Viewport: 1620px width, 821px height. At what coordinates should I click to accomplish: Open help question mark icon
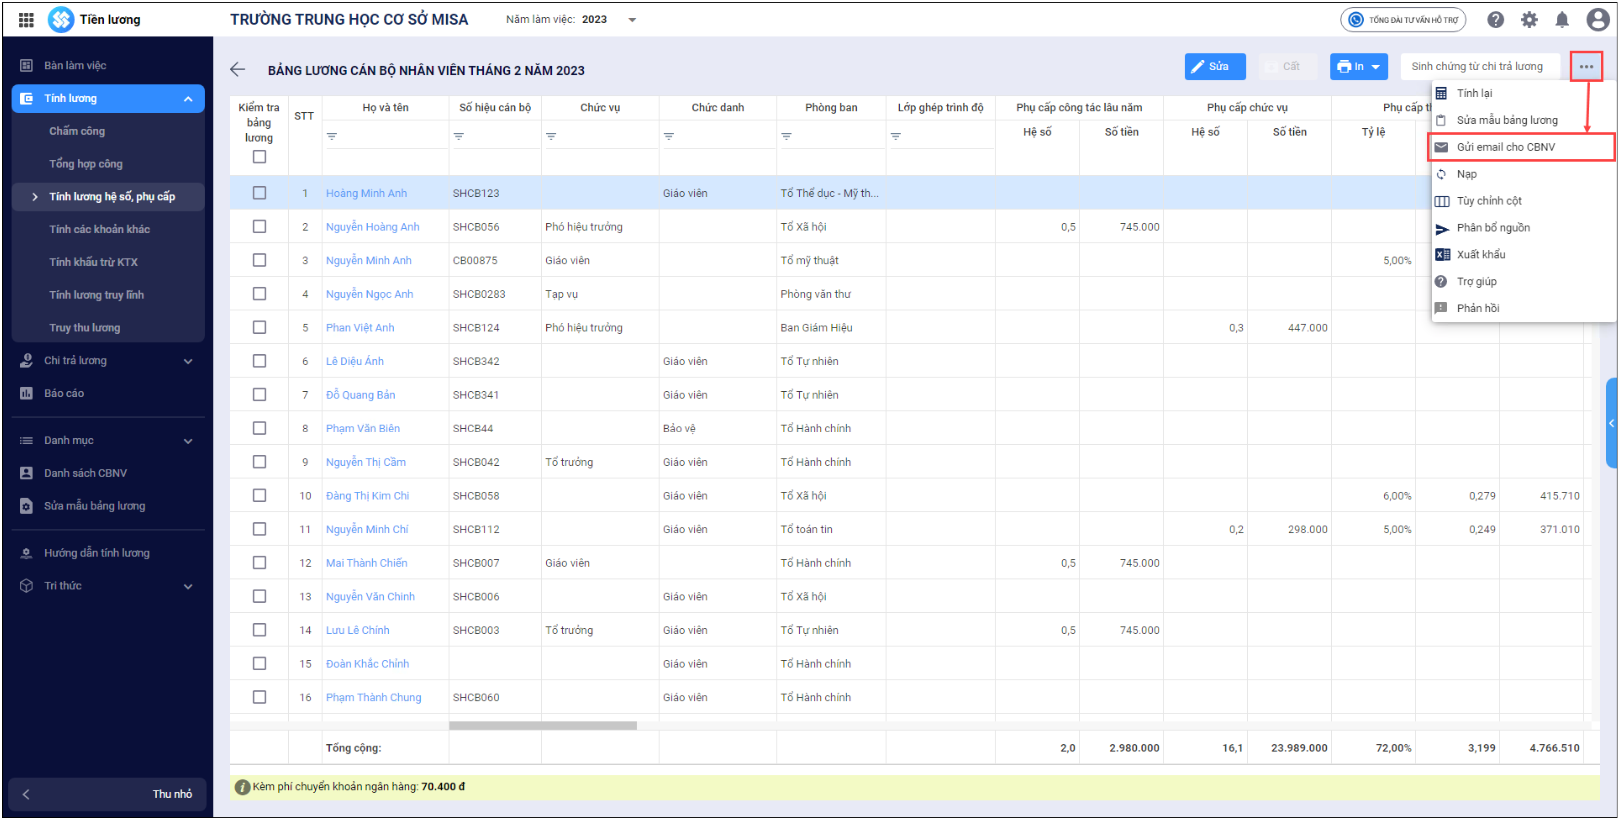click(x=1496, y=19)
